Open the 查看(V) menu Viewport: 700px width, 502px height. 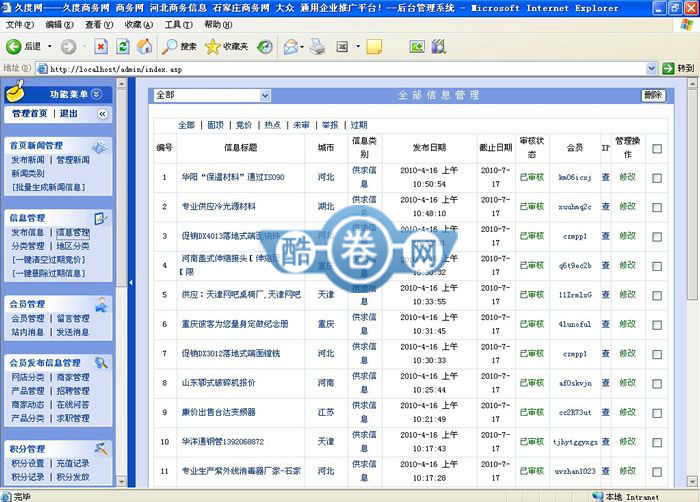[x=99, y=25]
